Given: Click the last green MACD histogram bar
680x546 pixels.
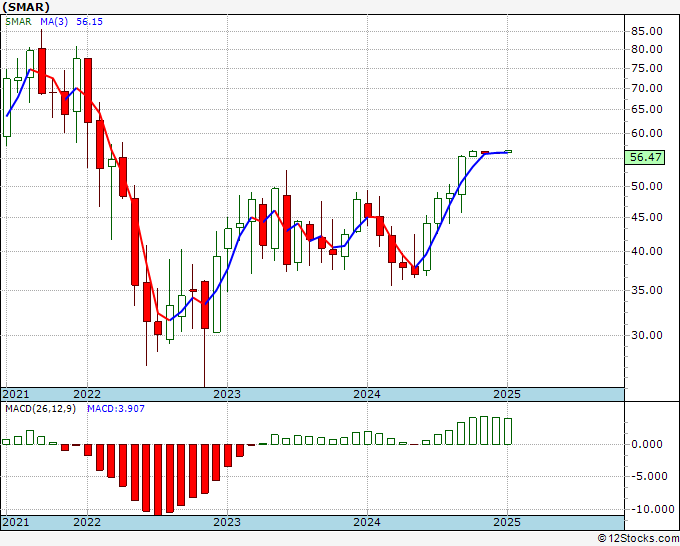Looking at the screenshot, I should click(x=508, y=432).
